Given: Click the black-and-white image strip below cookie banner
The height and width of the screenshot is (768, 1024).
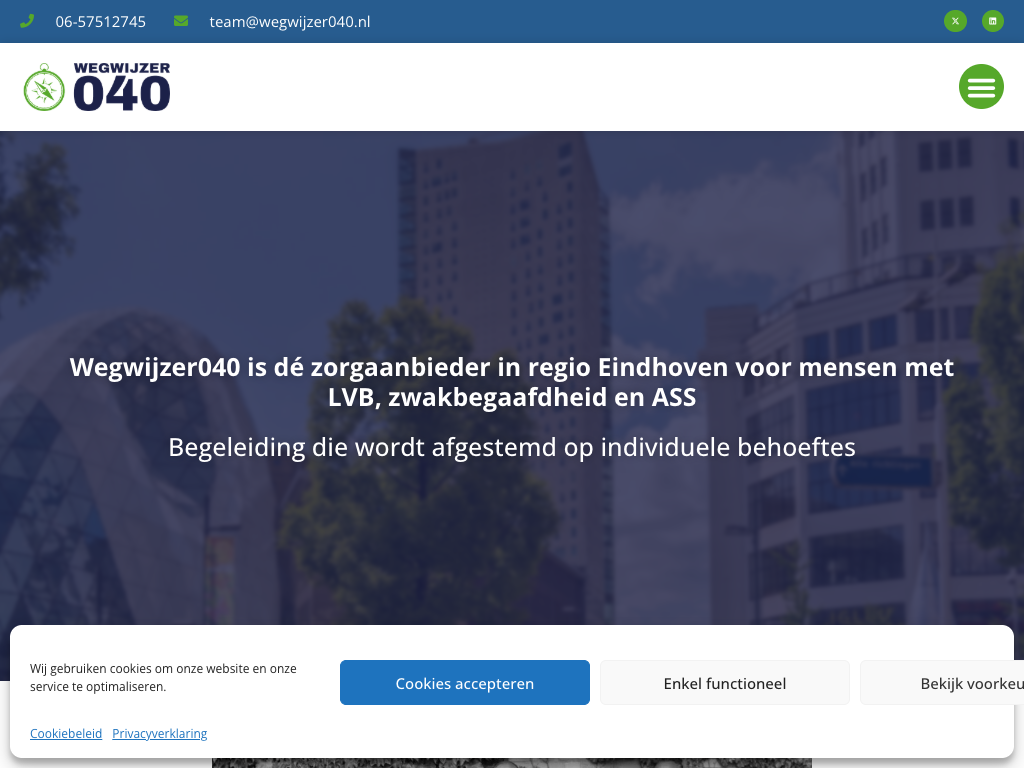Looking at the screenshot, I should point(512,763).
